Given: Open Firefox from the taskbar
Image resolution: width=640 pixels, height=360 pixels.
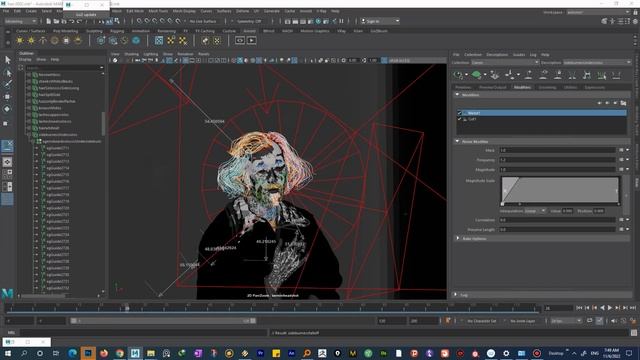Looking at the screenshot, I should tap(104, 353).
